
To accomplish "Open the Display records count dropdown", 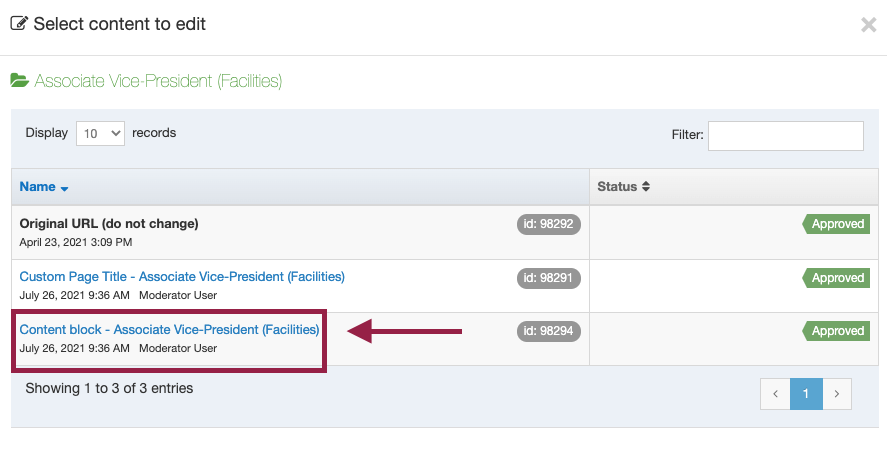I will (x=101, y=133).
